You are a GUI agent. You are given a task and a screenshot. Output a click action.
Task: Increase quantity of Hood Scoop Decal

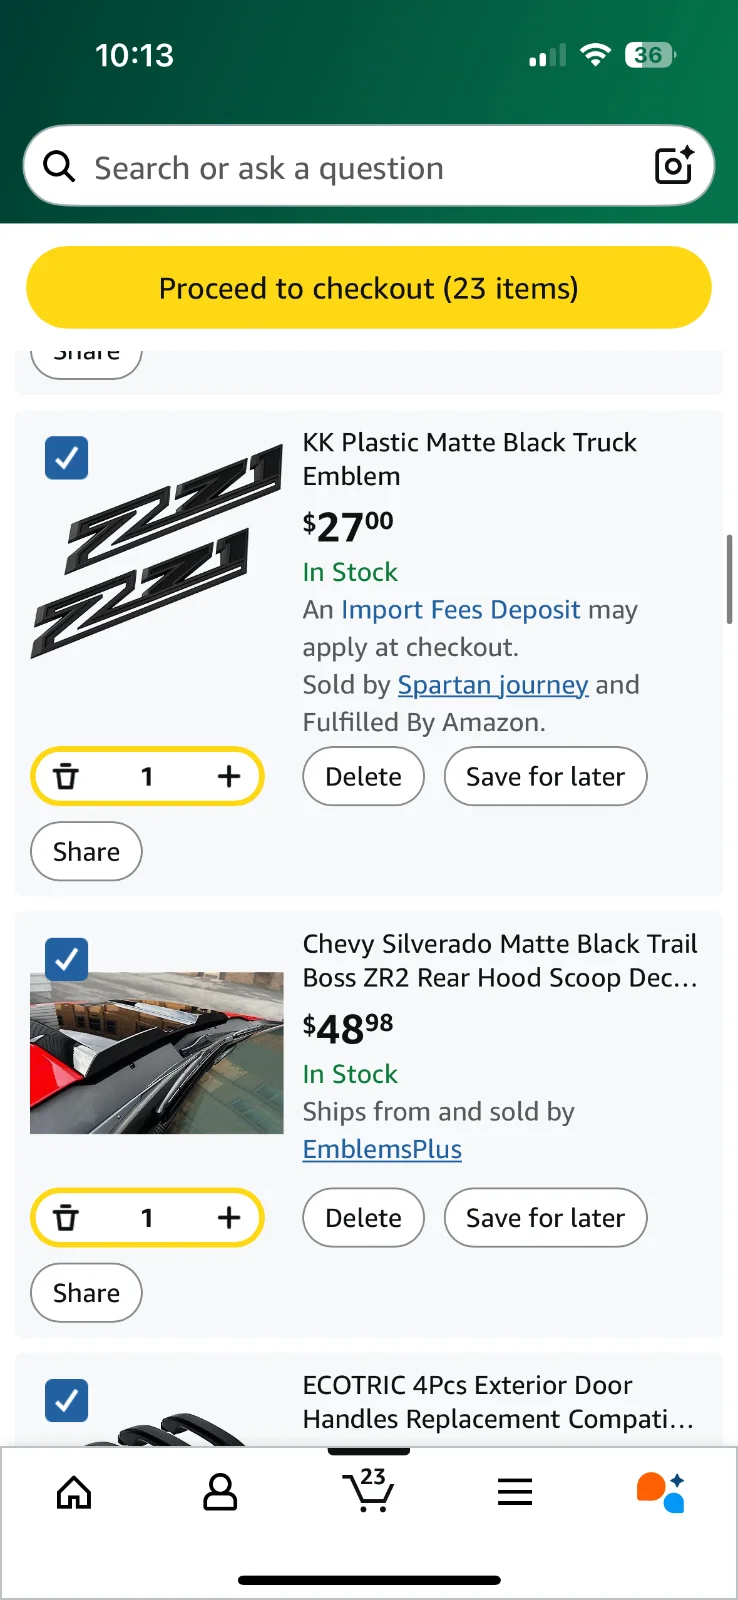[x=229, y=1218]
